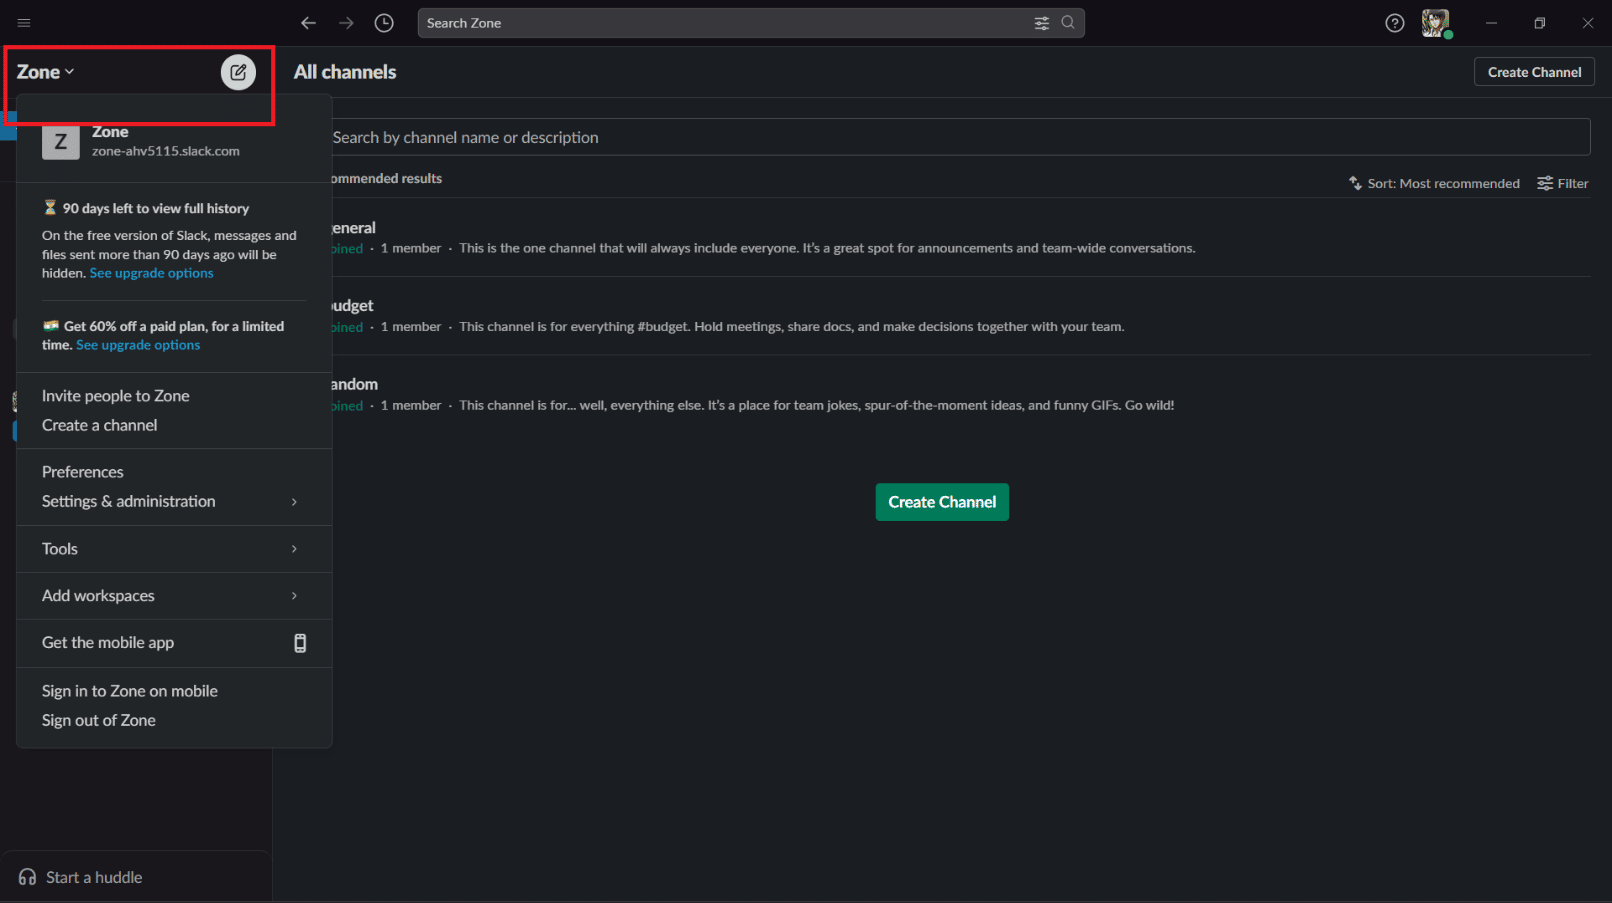This screenshot has height=903, width=1612.
Task: Click the sort arrows icon
Action: tap(1355, 183)
